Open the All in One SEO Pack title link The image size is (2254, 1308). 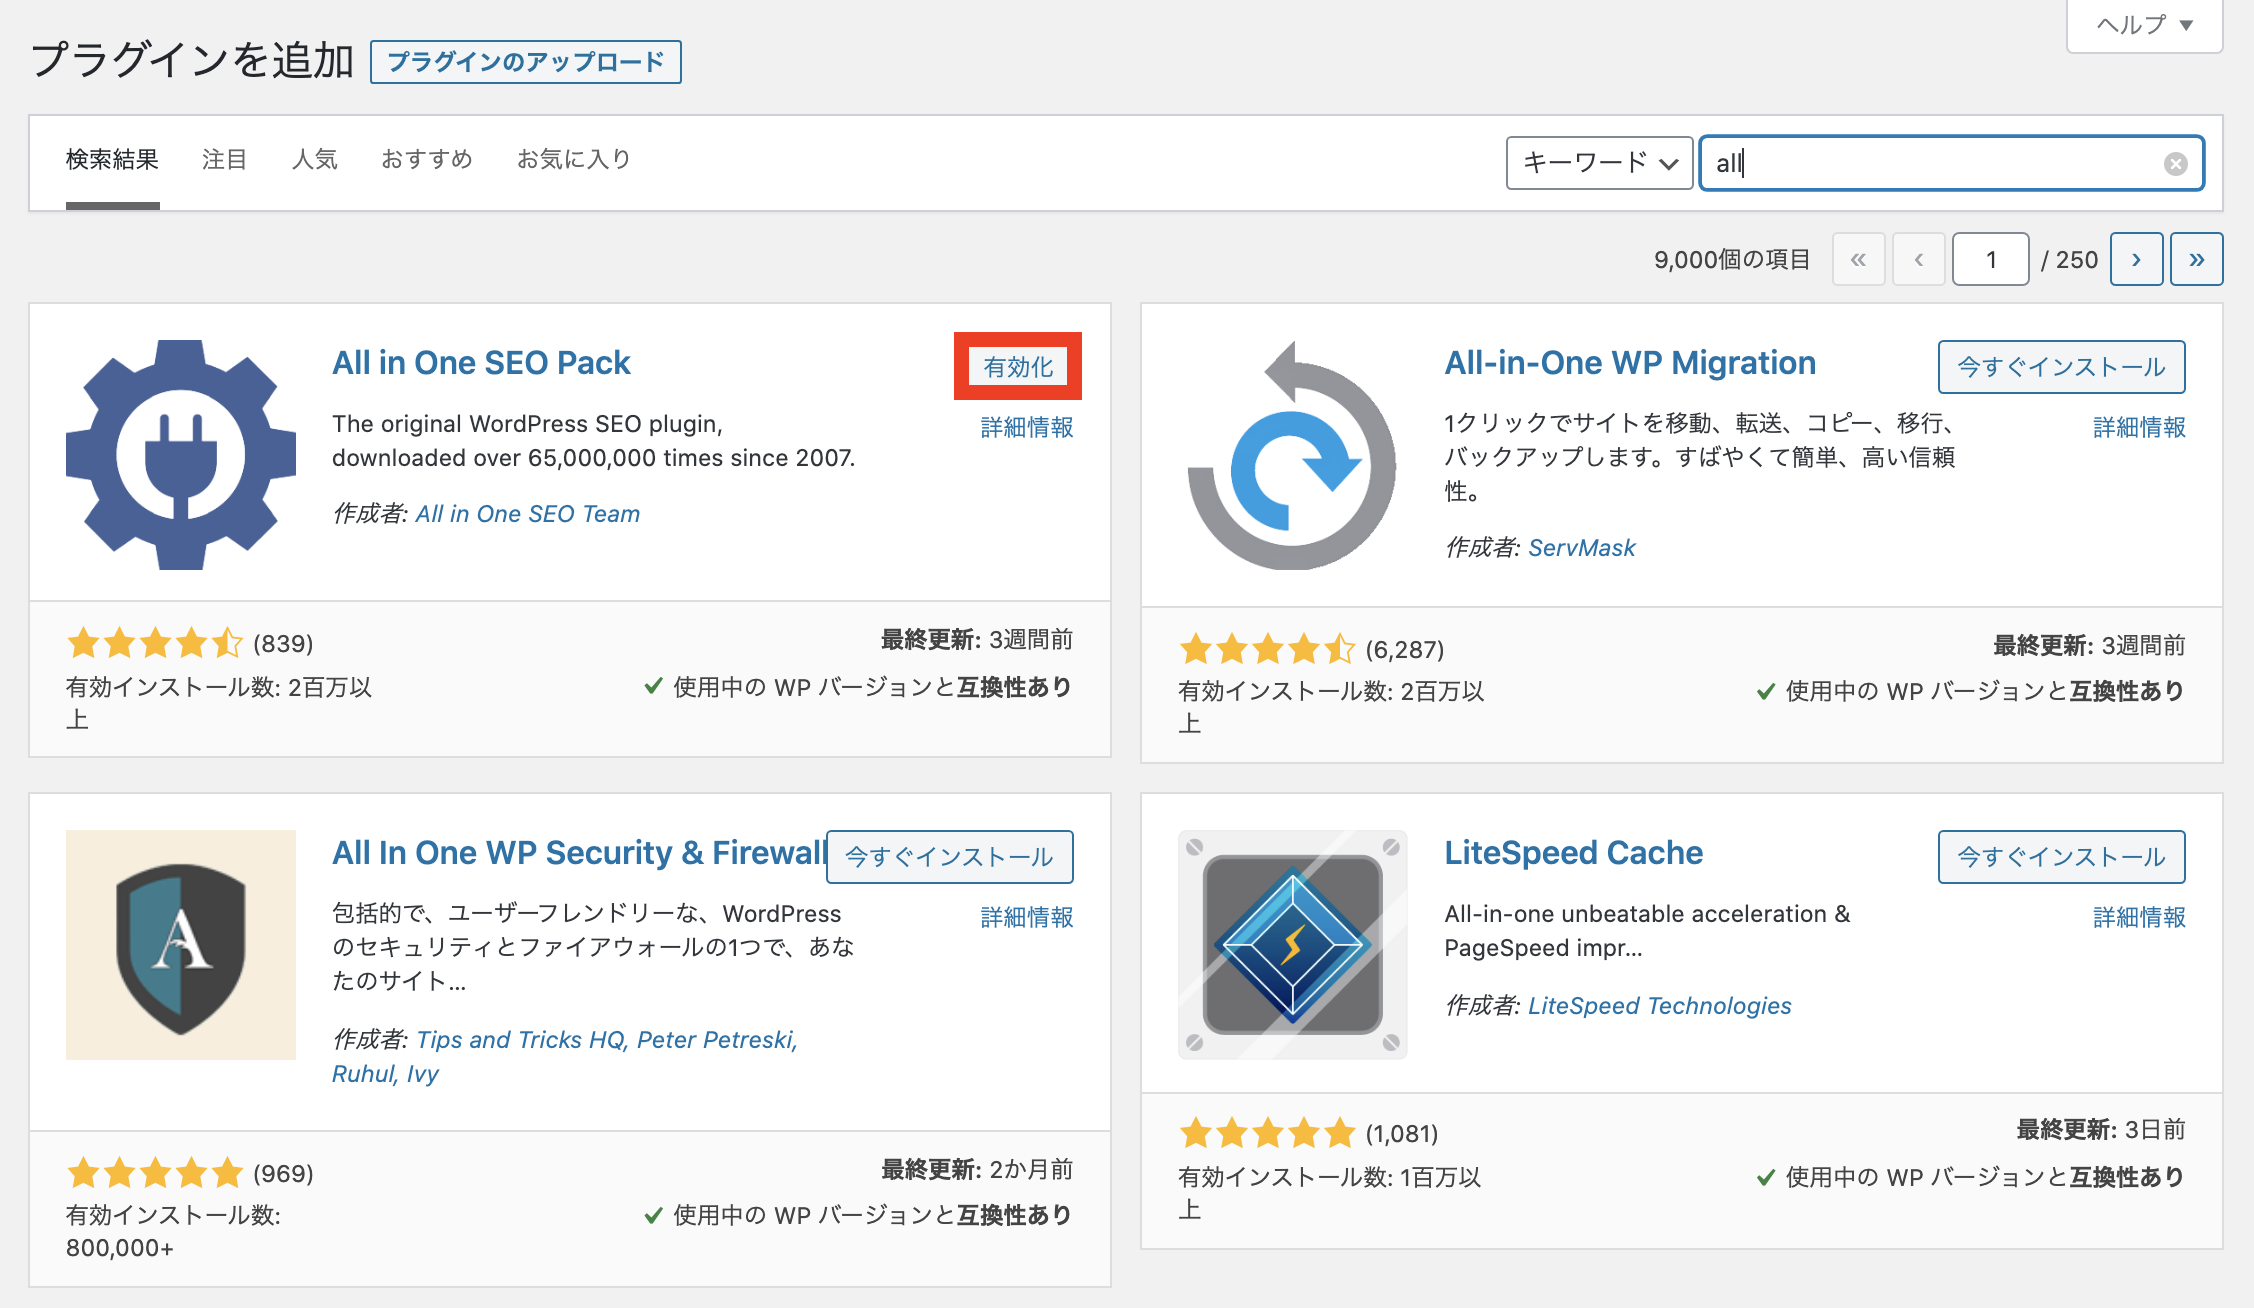pos(481,363)
